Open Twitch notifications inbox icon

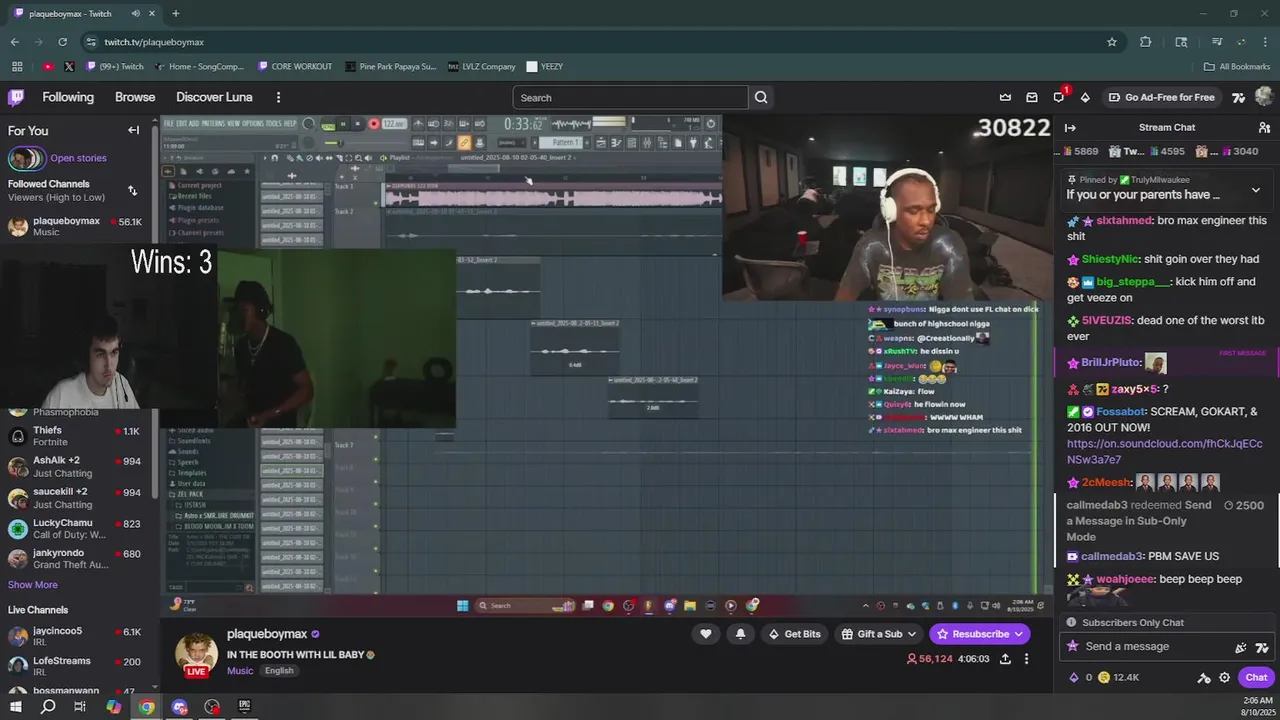click(x=1032, y=97)
